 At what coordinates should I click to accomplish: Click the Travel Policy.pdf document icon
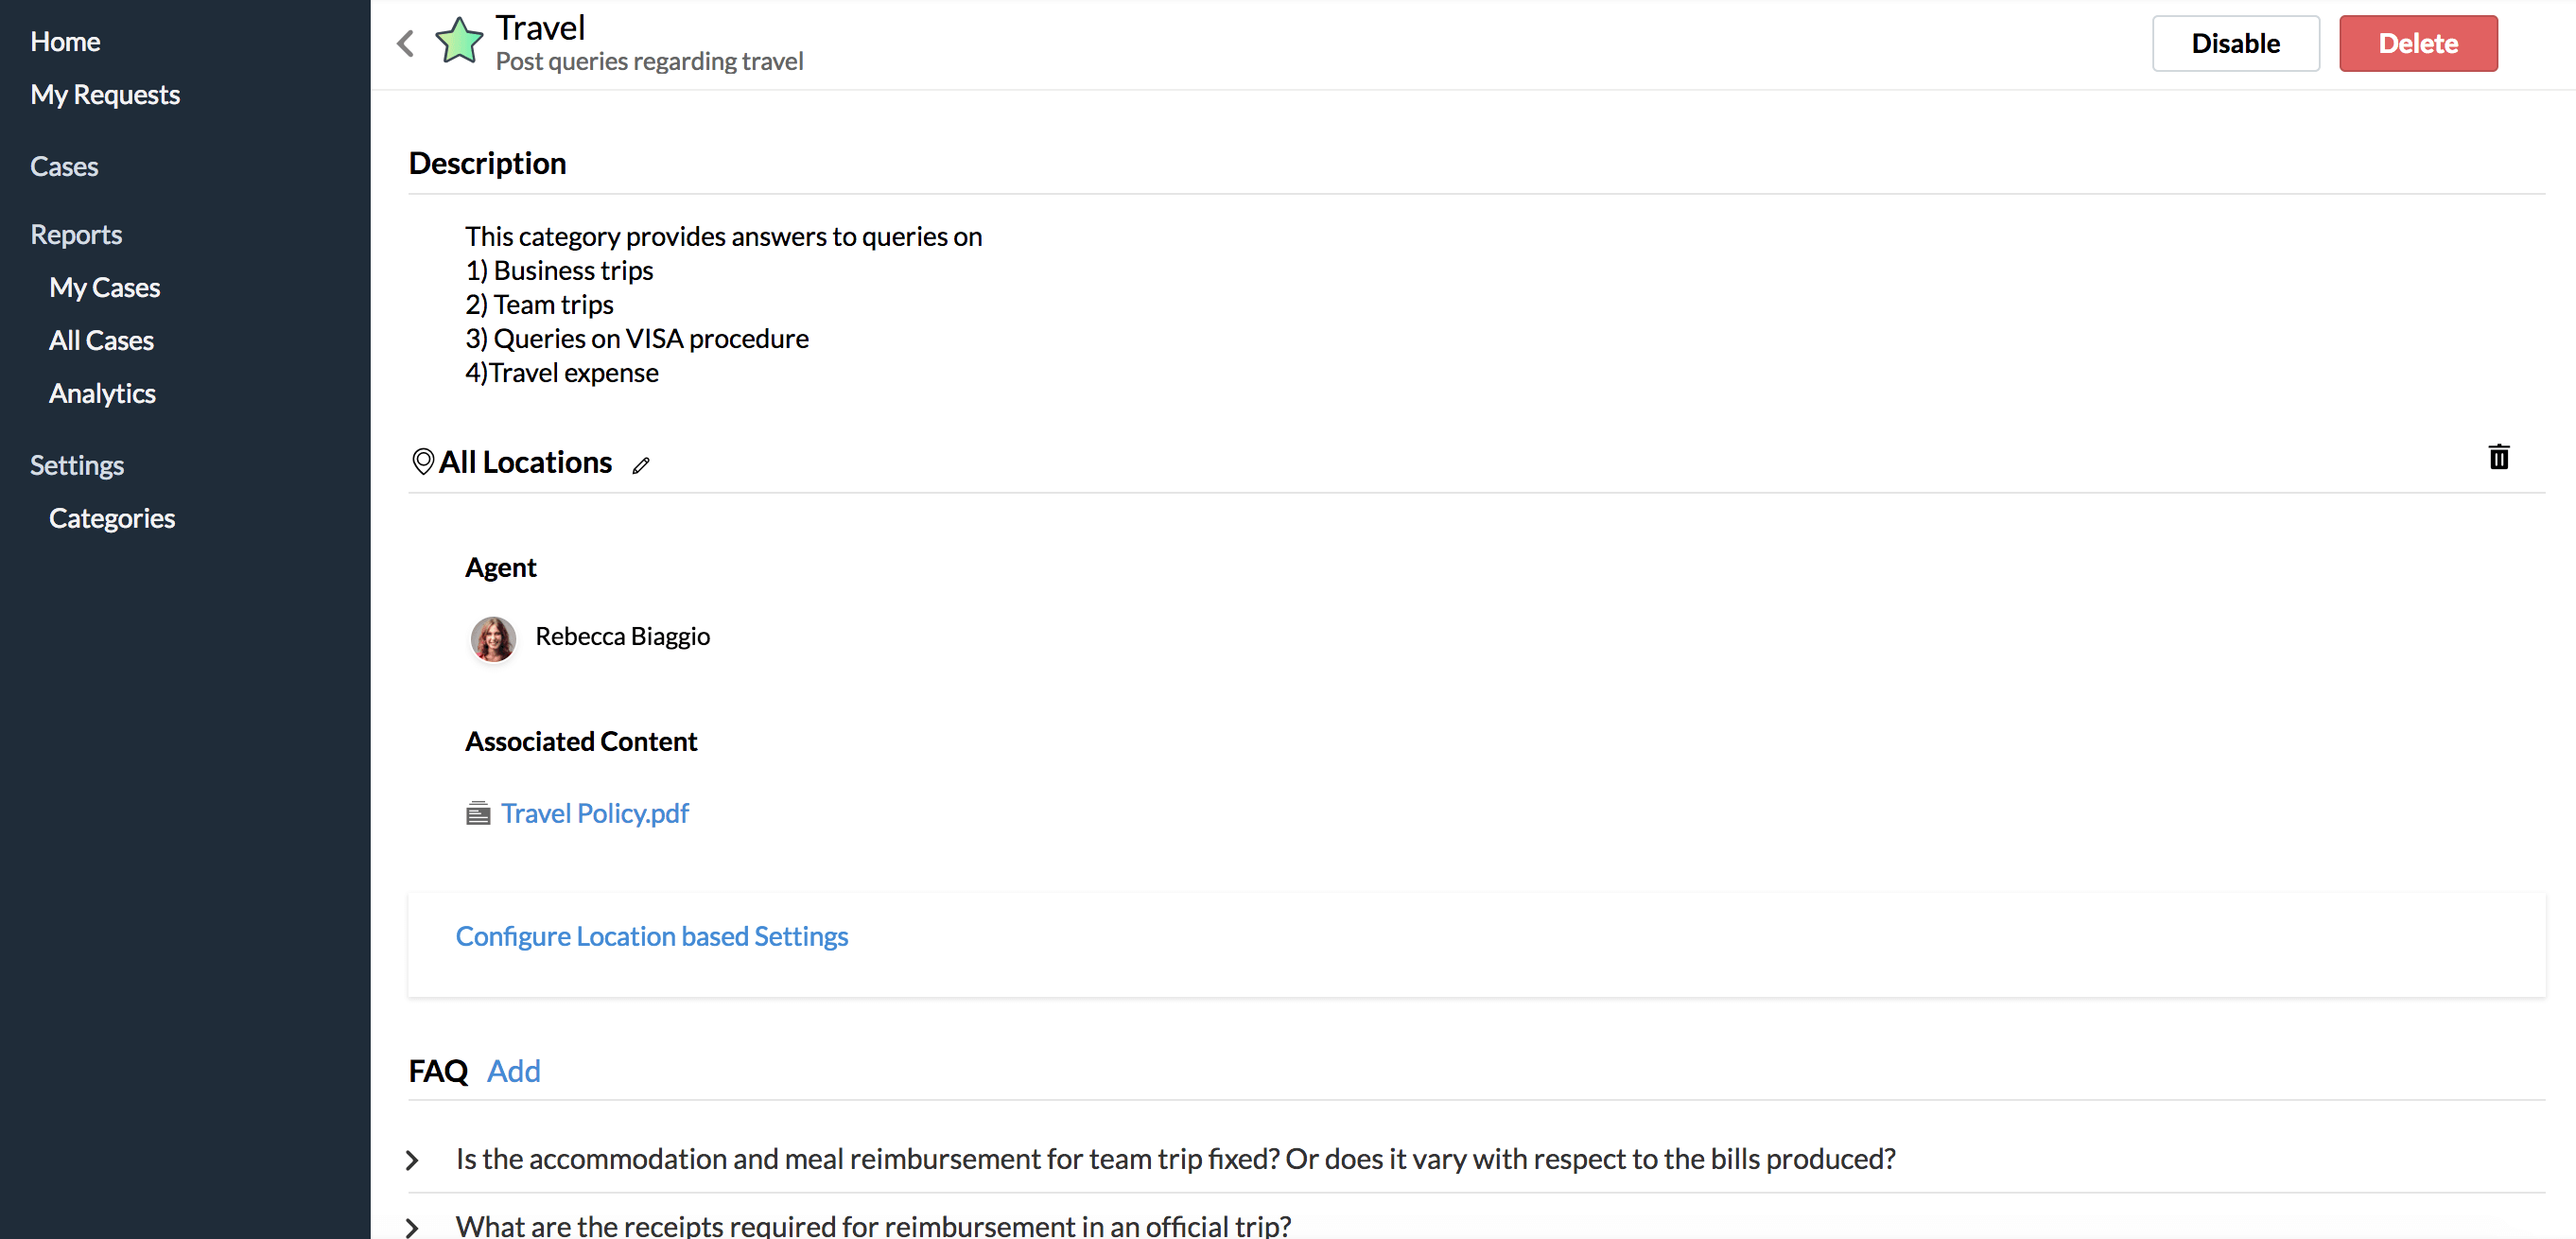478,813
